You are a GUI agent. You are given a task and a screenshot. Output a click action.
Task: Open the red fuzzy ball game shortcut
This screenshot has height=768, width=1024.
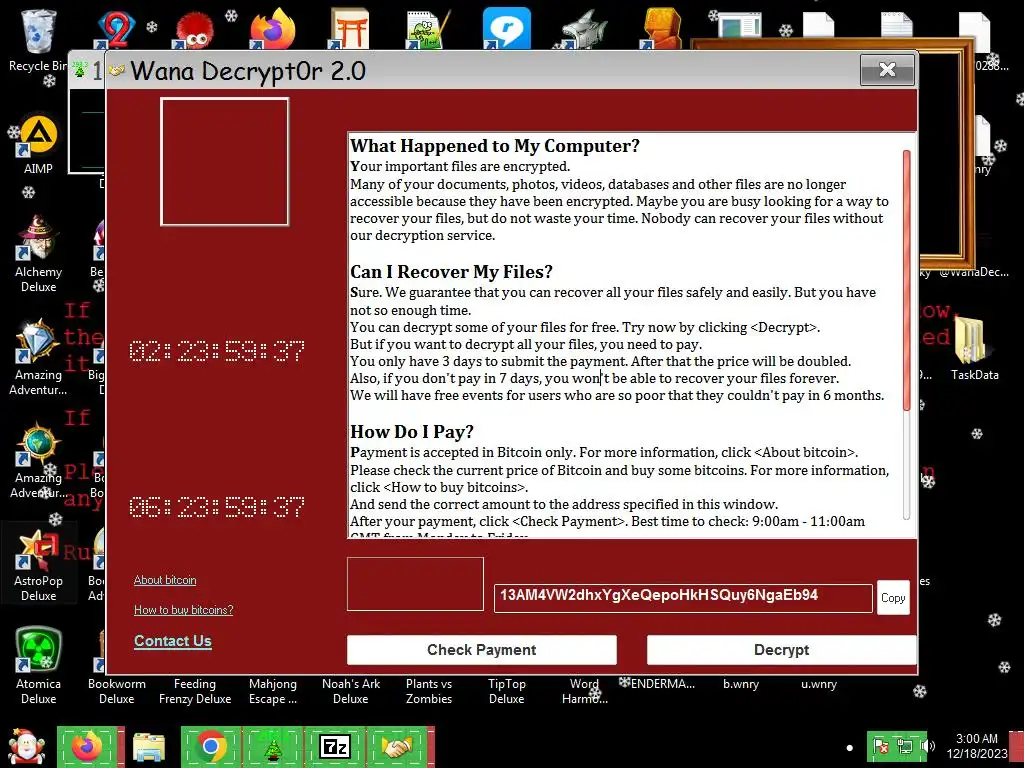coord(194,30)
